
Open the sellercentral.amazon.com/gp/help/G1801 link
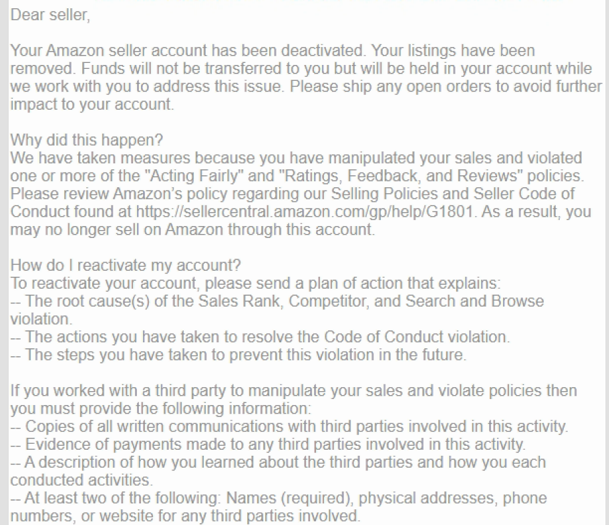[x=304, y=212]
